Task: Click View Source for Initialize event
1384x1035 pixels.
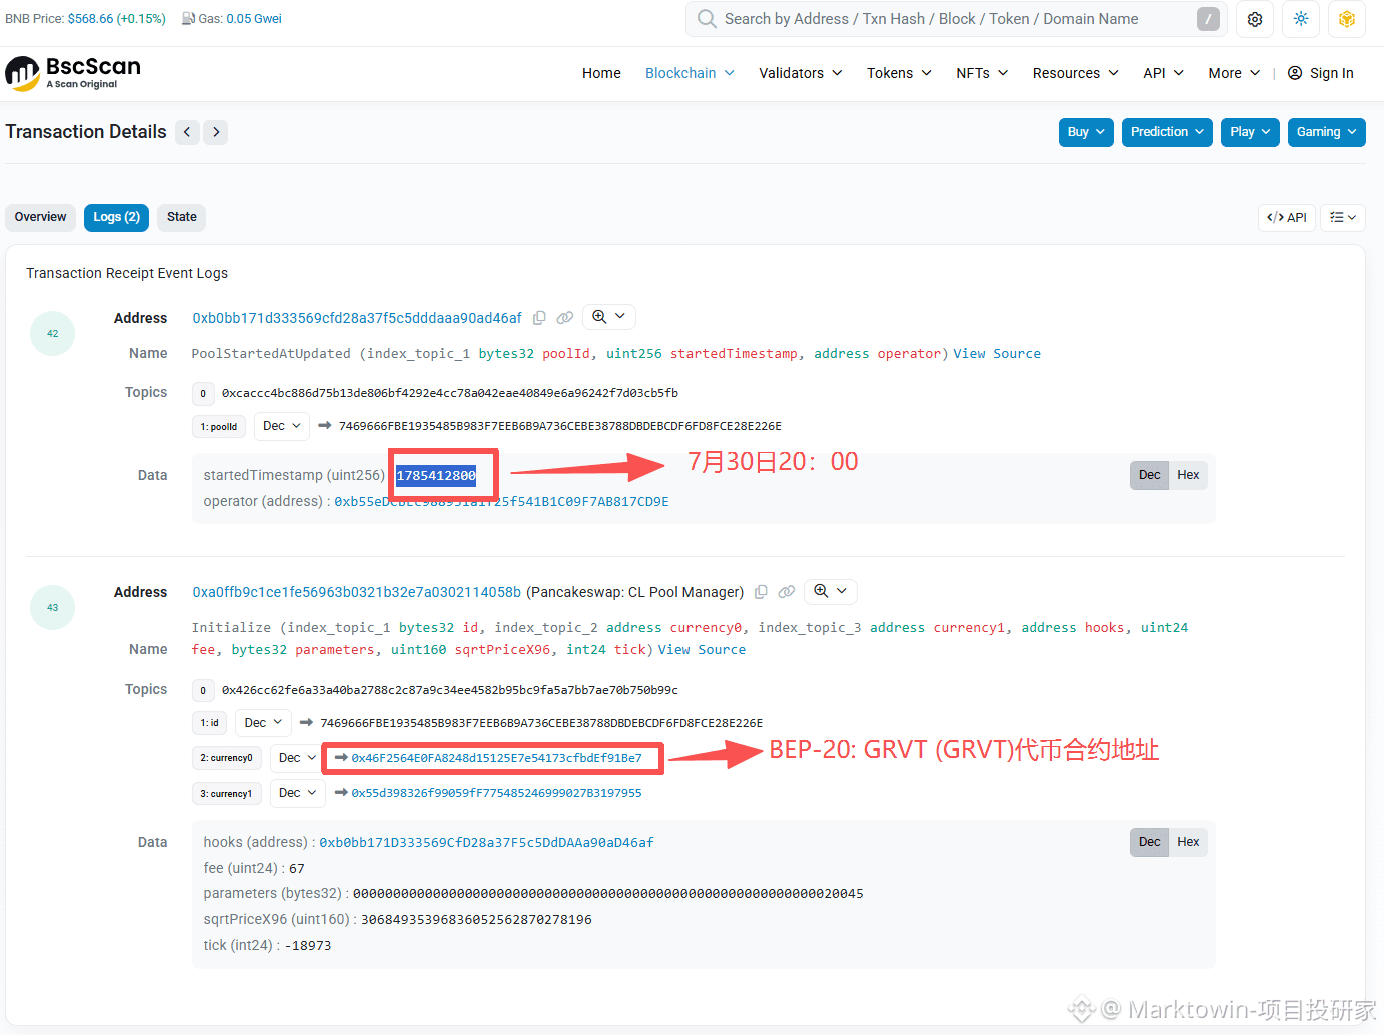Action: point(702,650)
